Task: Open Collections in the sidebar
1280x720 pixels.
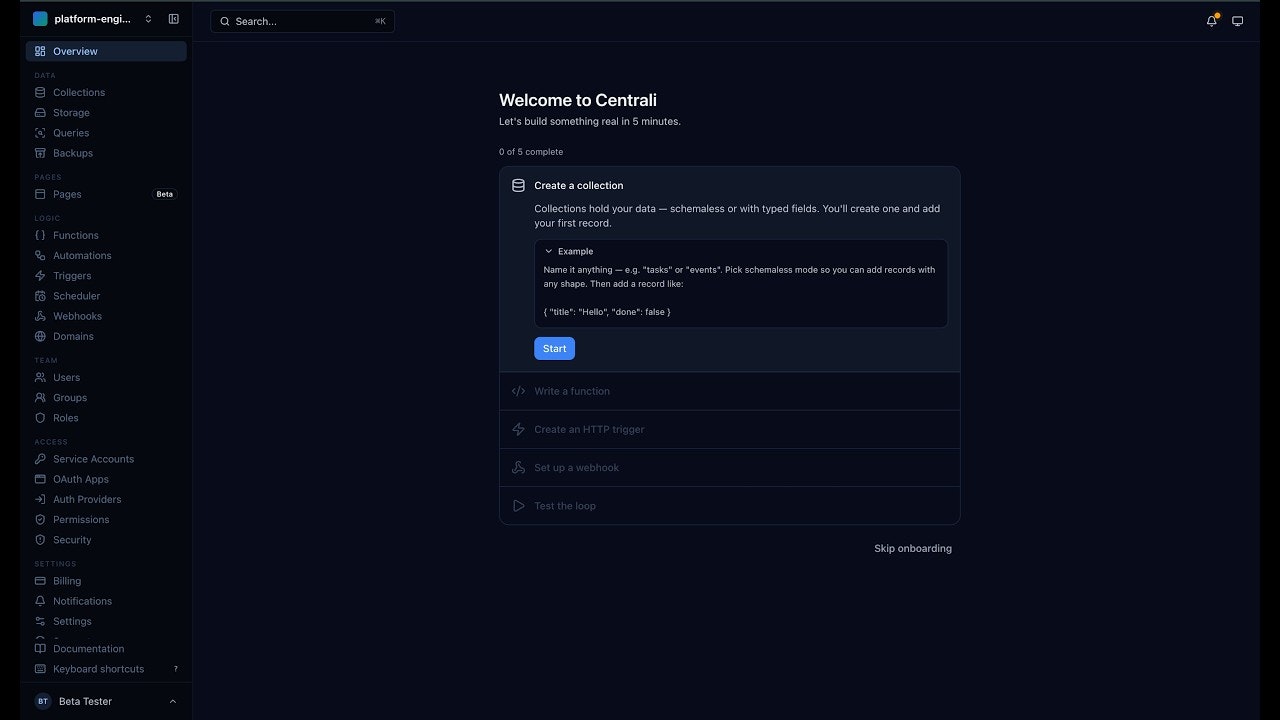Action: [x=106, y=92]
